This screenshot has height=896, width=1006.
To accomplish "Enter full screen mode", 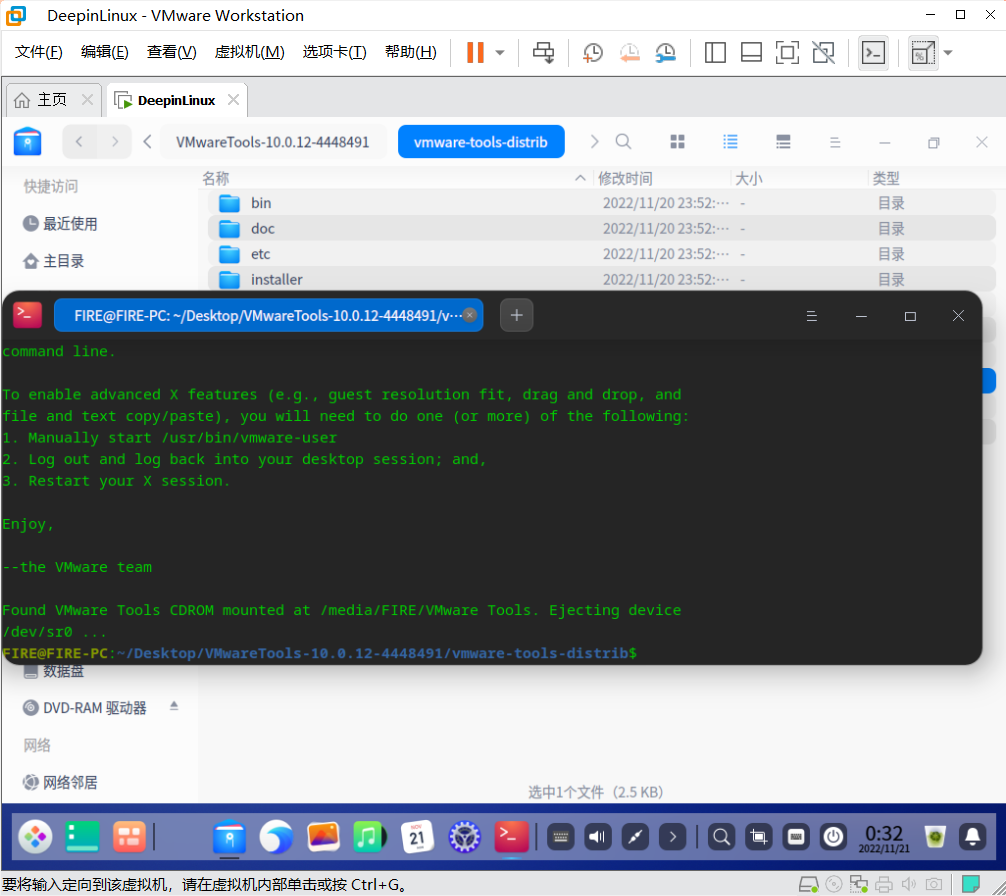I will tap(787, 53).
